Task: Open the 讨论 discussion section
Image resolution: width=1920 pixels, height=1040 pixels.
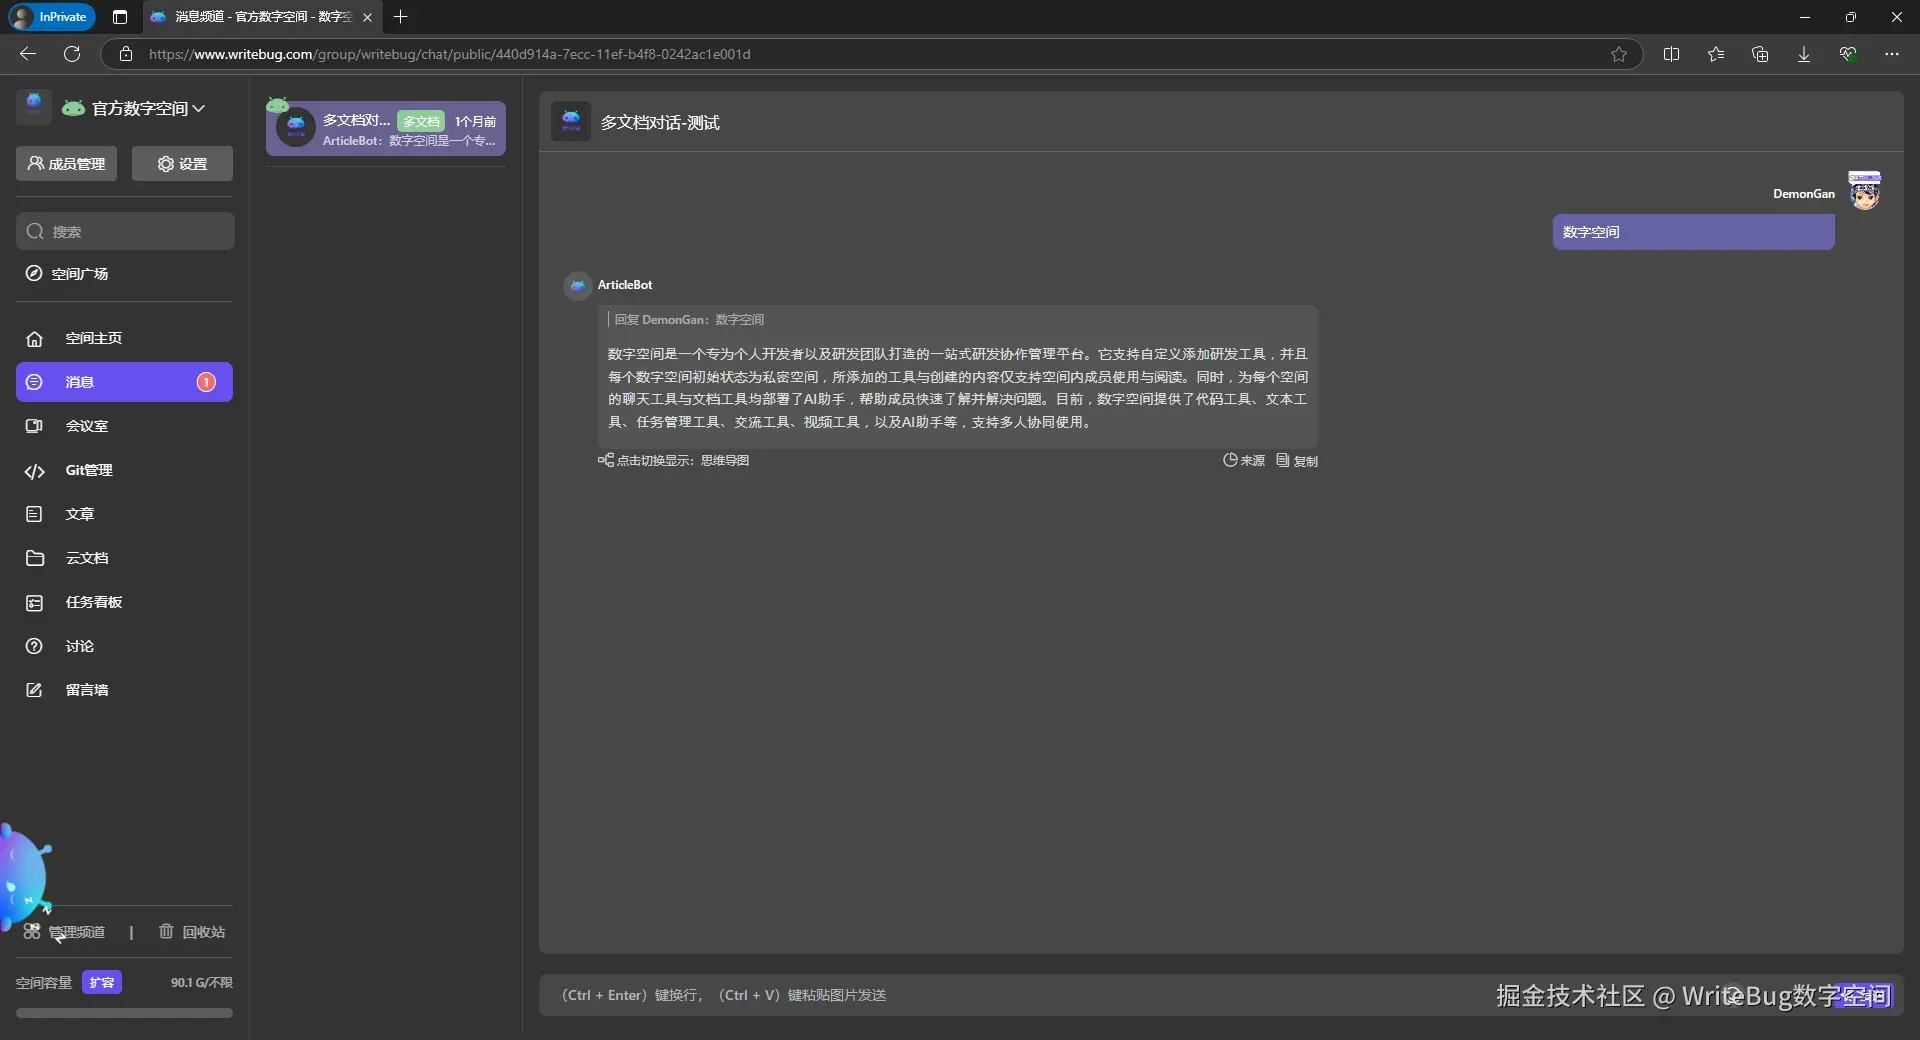Action: pyautogui.click(x=81, y=646)
